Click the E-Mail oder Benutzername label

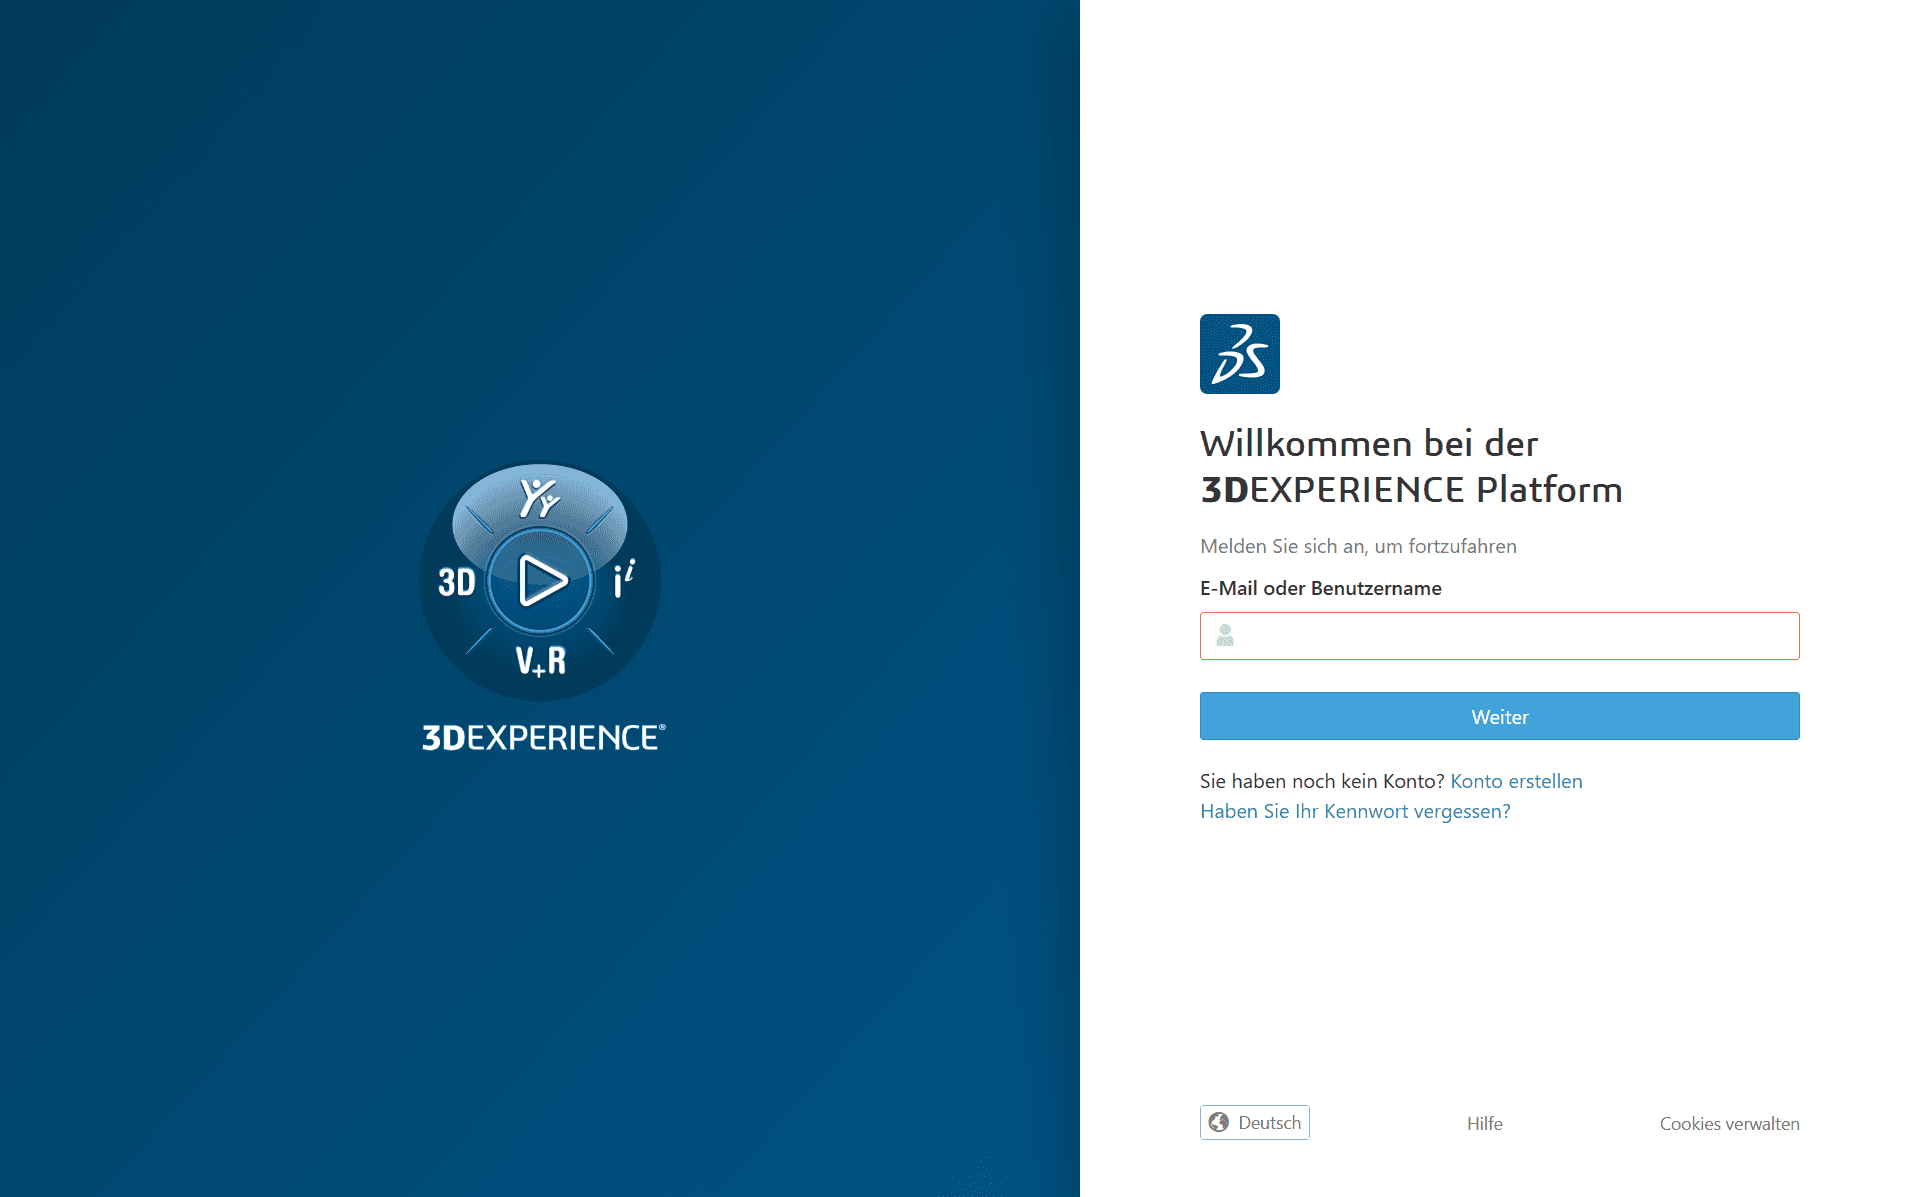tap(1320, 588)
